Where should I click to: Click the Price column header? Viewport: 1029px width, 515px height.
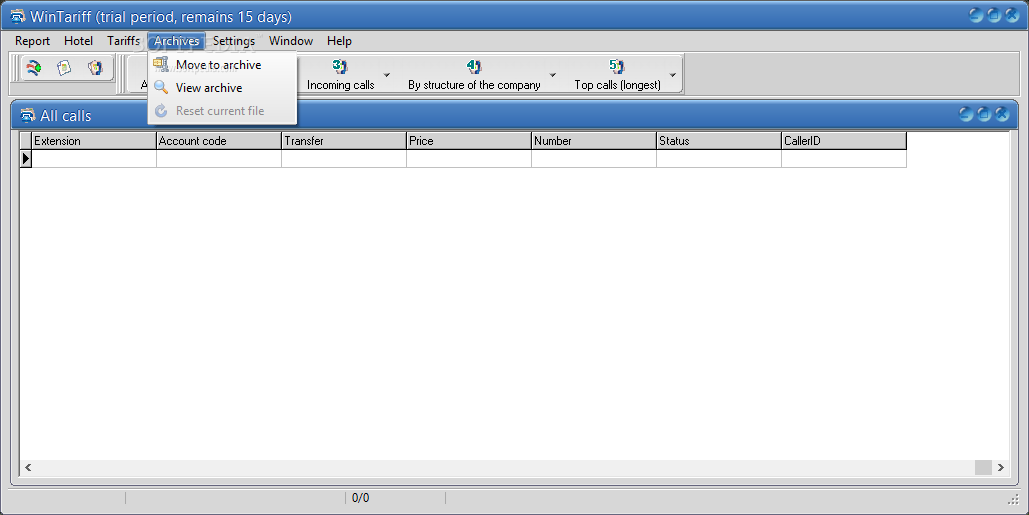click(469, 140)
